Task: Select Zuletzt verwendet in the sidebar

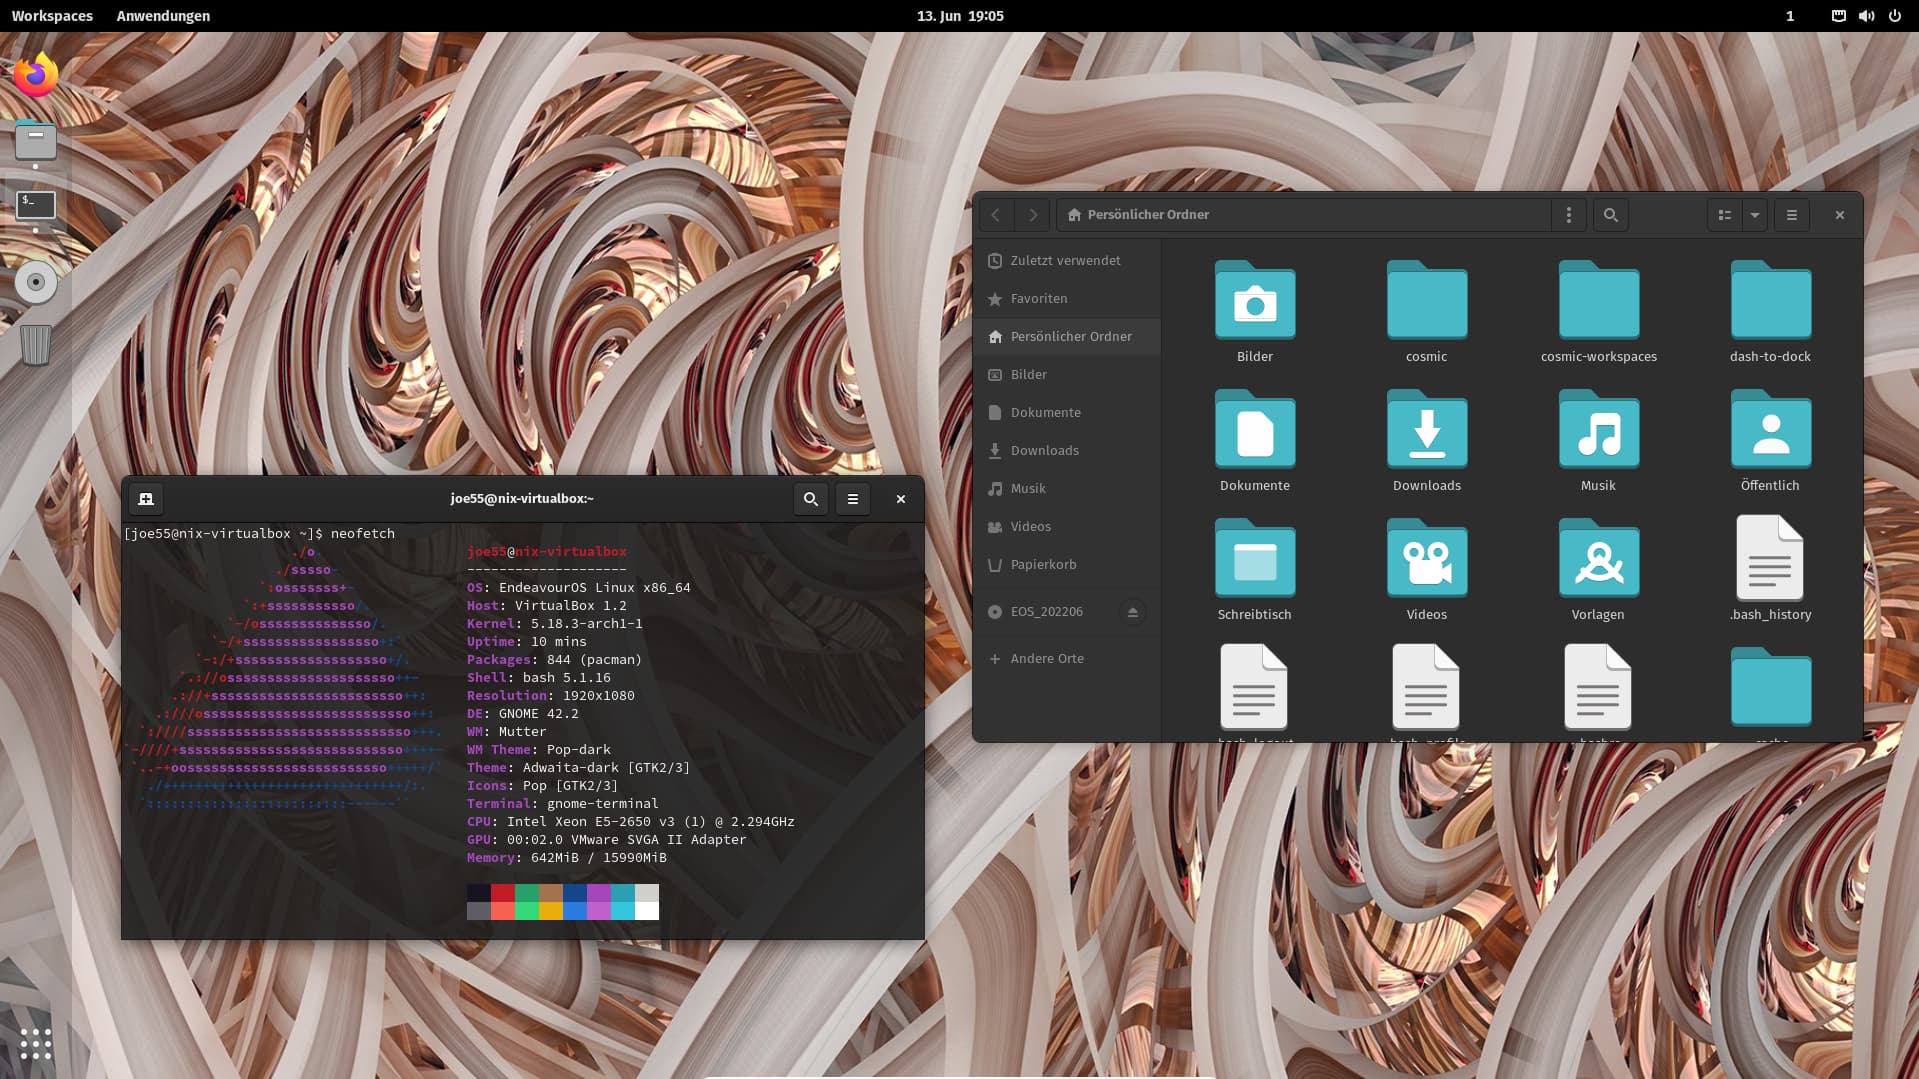Action: [x=1067, y=261]
